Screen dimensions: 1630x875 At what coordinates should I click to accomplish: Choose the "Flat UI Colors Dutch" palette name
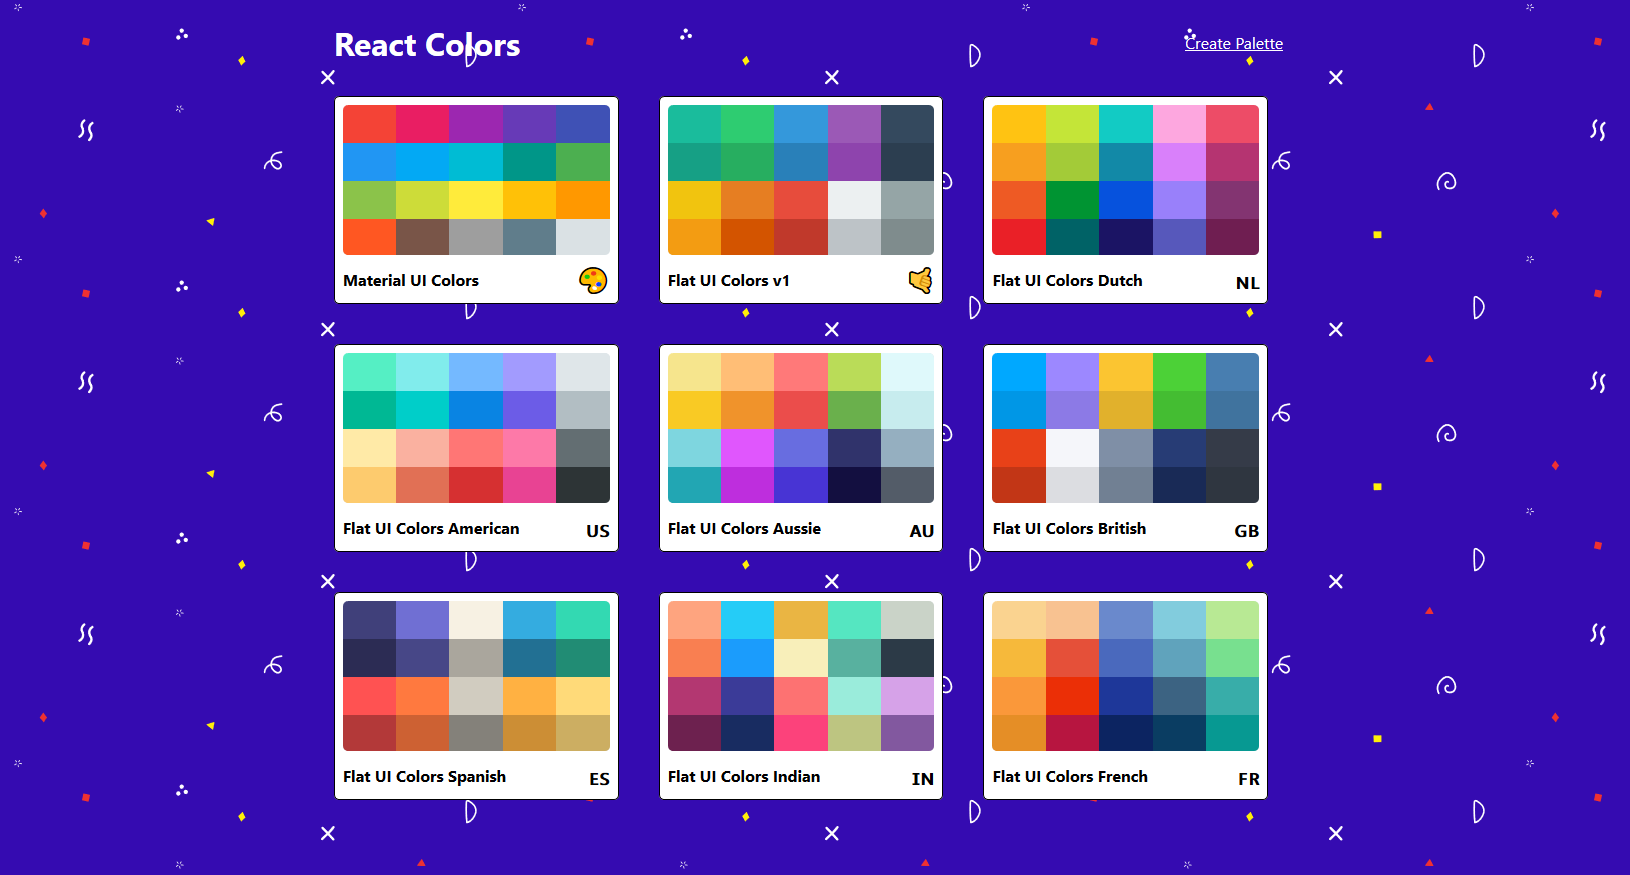tap(1067, 281)
